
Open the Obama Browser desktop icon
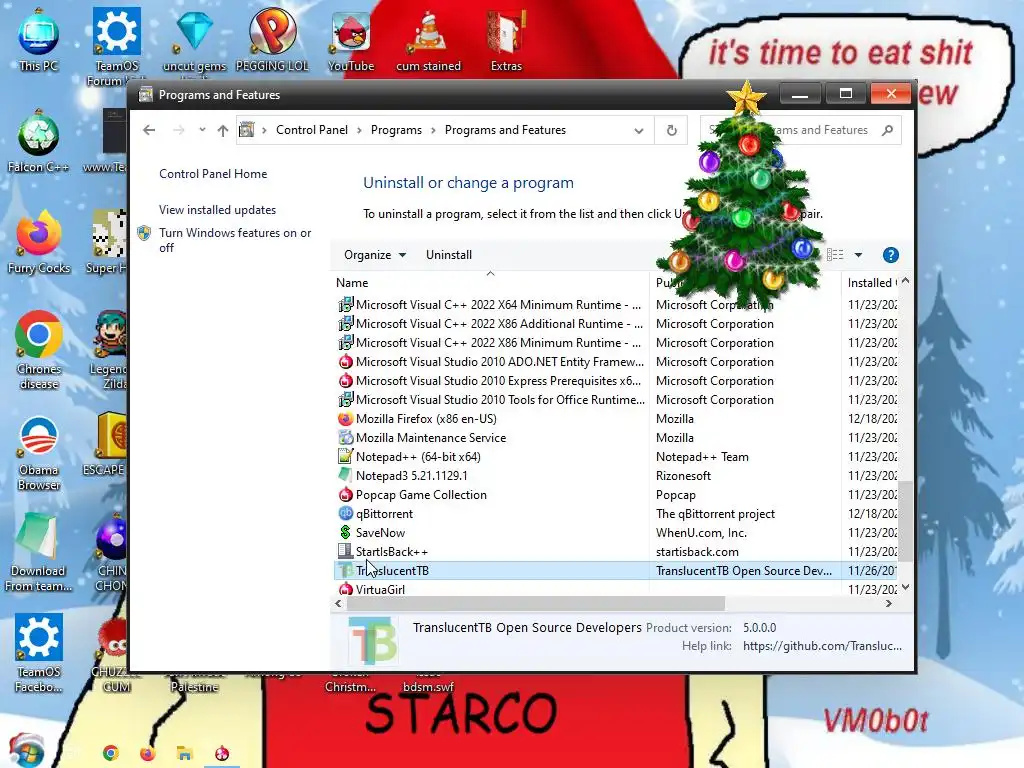tap(39, 452)
